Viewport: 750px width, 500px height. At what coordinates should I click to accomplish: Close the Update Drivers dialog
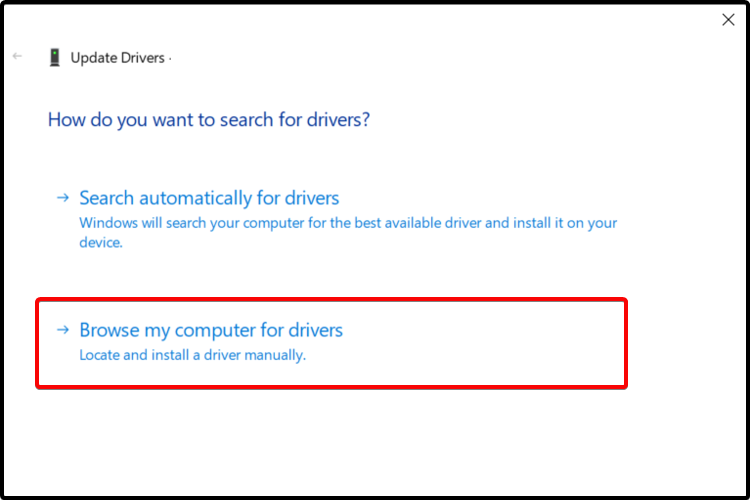click(x=728, y=20)
